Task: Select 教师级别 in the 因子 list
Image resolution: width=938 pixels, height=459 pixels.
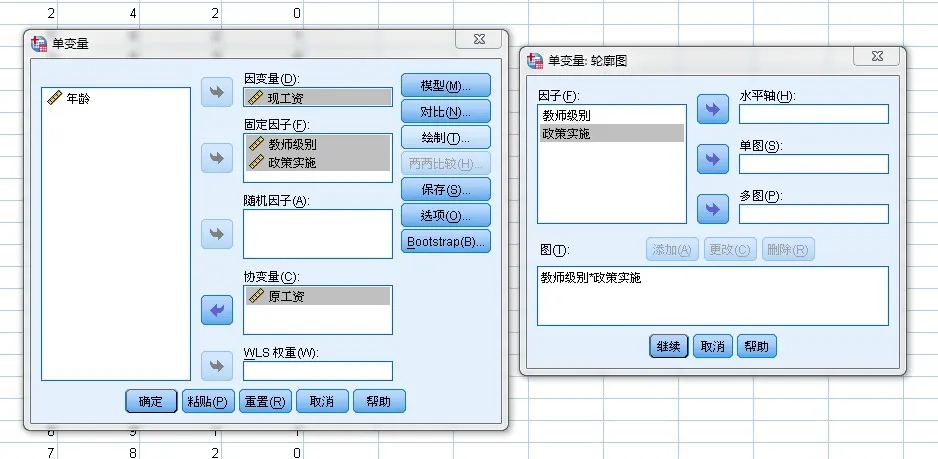Action: click(x=611, y=115)
